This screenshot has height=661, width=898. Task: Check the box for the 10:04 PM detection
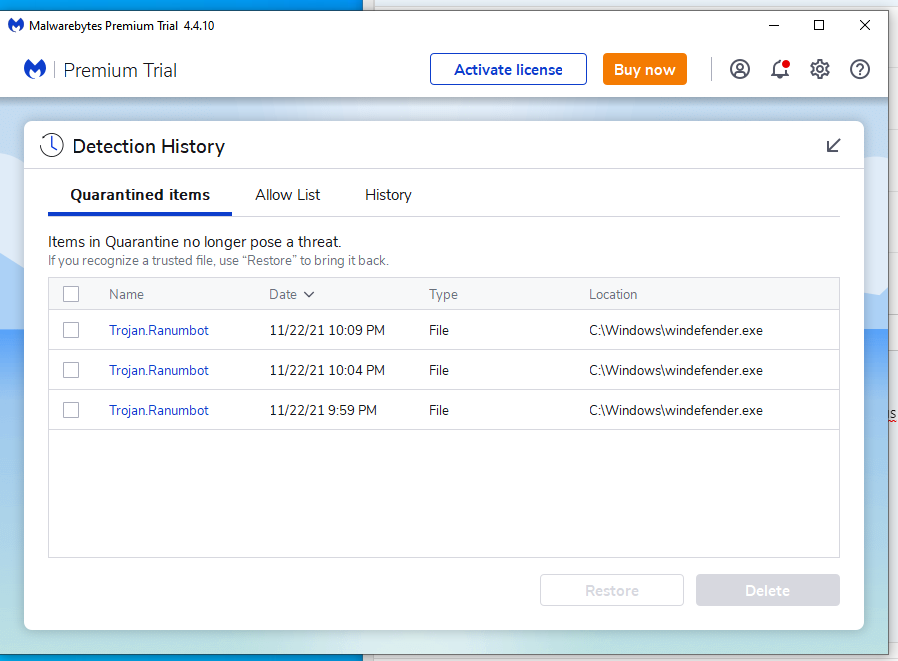(71, 370)
